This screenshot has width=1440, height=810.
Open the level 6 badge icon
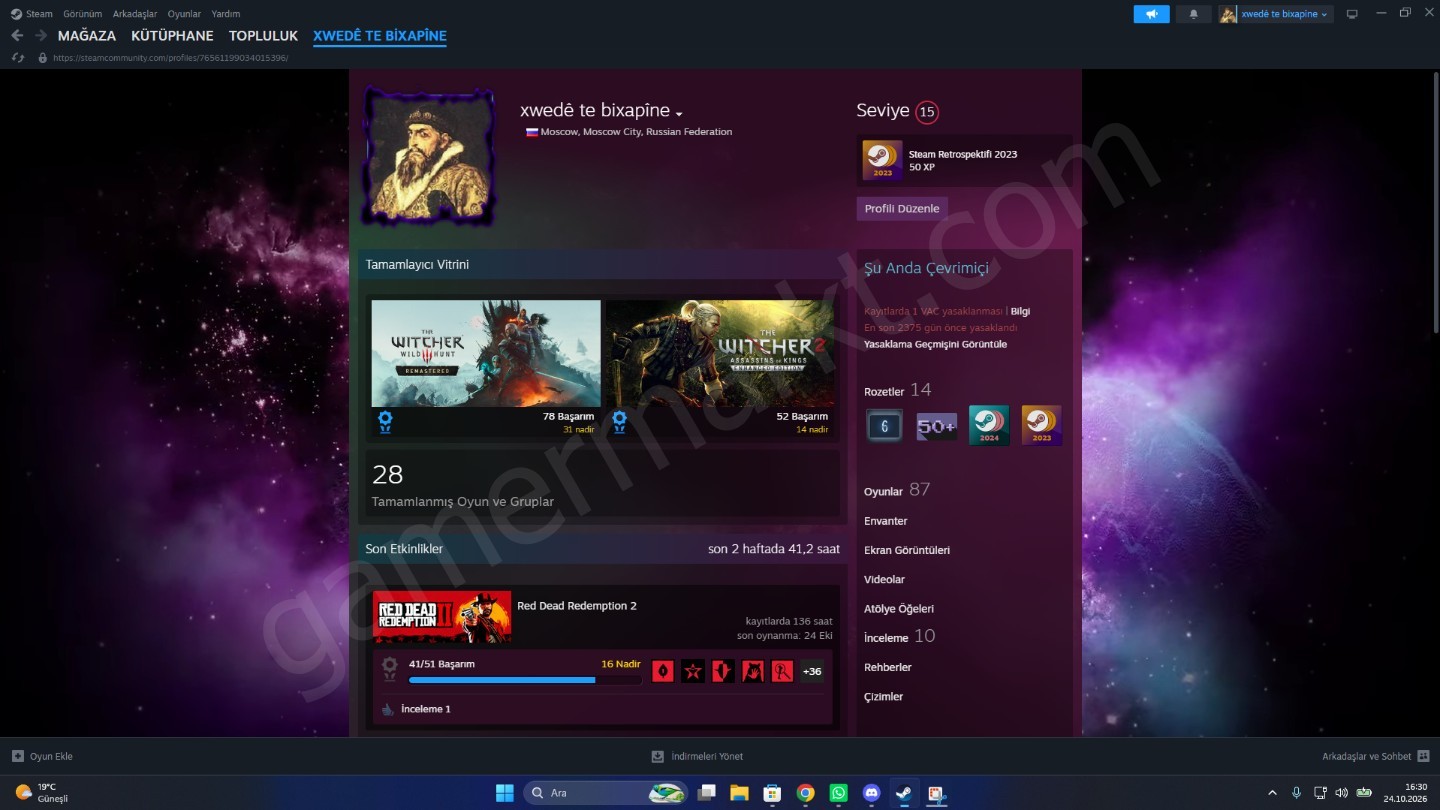click(884, 426)
